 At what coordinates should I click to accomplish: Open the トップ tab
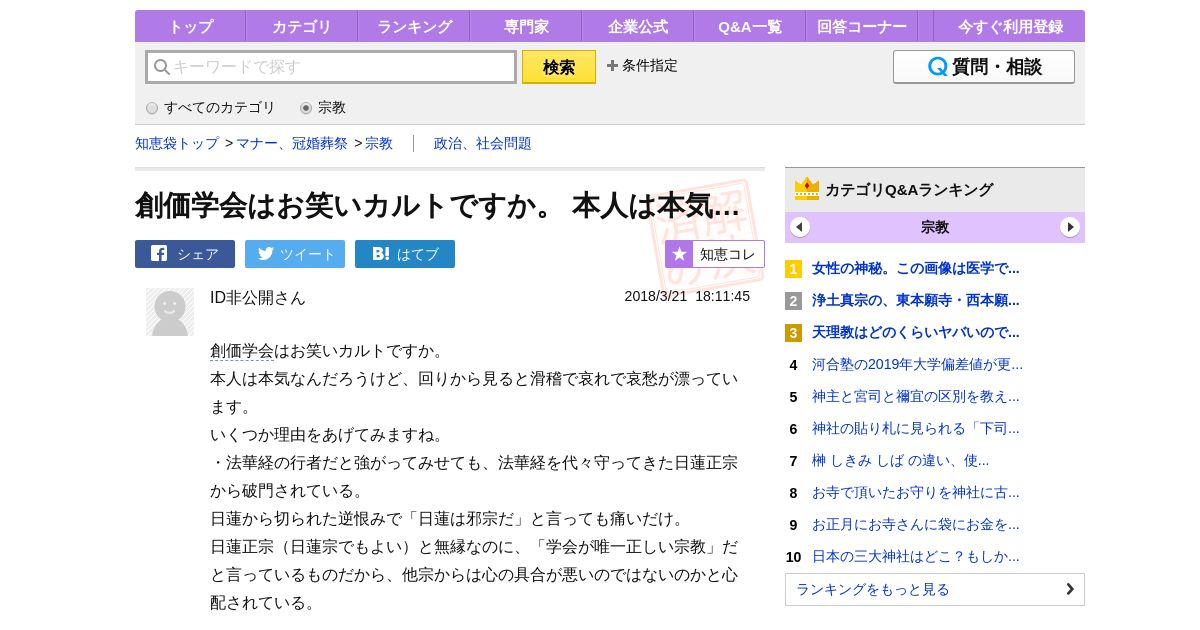(x=190, y=26)
